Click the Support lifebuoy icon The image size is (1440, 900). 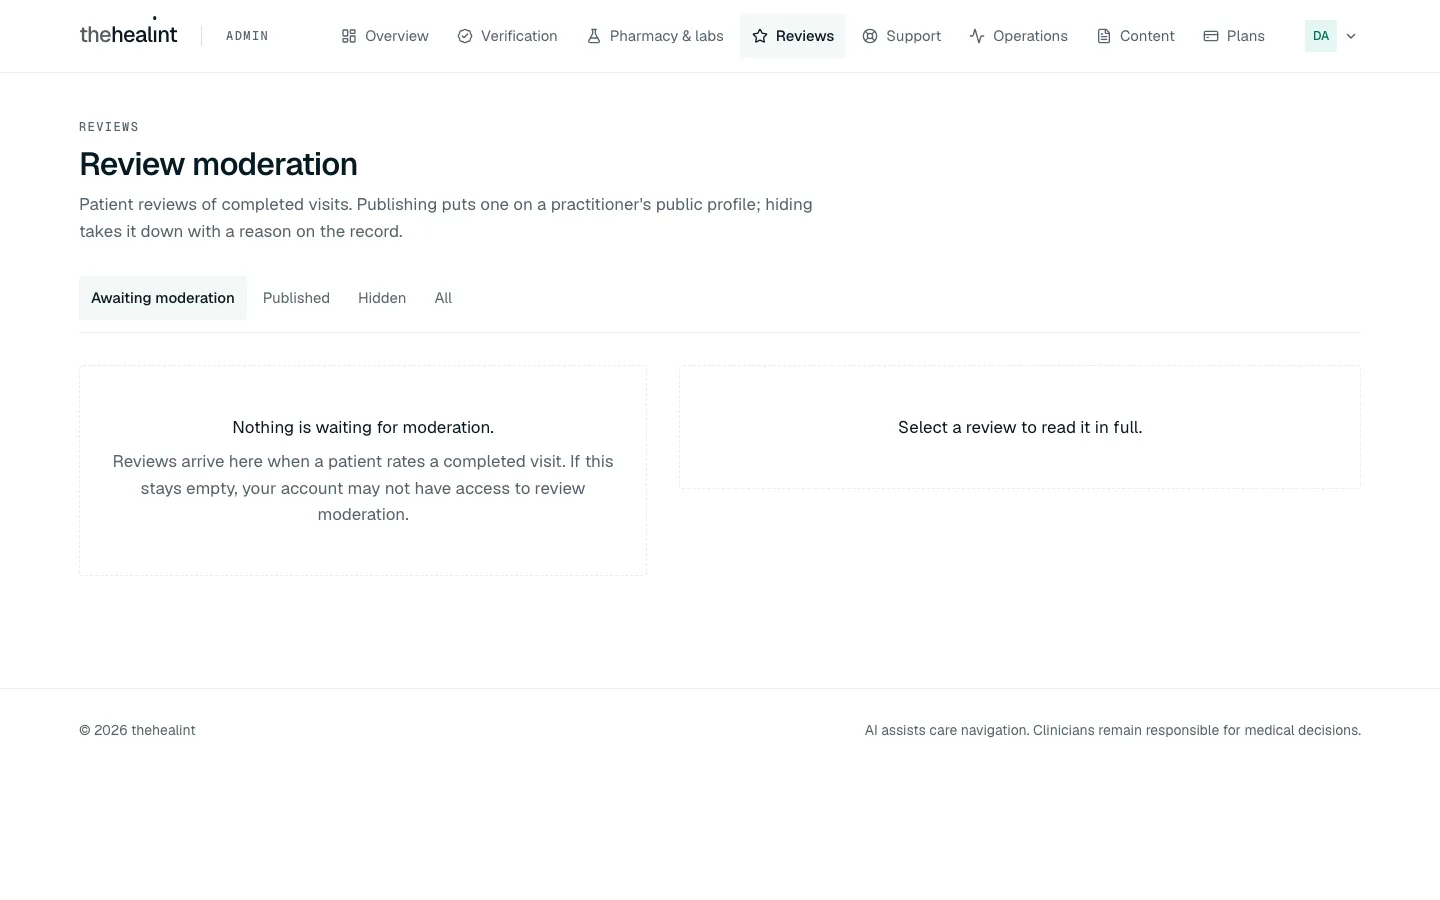(870, 36)
